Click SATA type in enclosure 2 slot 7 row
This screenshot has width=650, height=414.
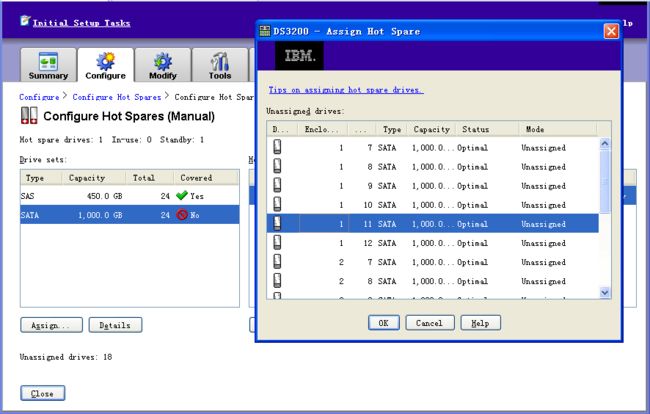coord(387,262)
